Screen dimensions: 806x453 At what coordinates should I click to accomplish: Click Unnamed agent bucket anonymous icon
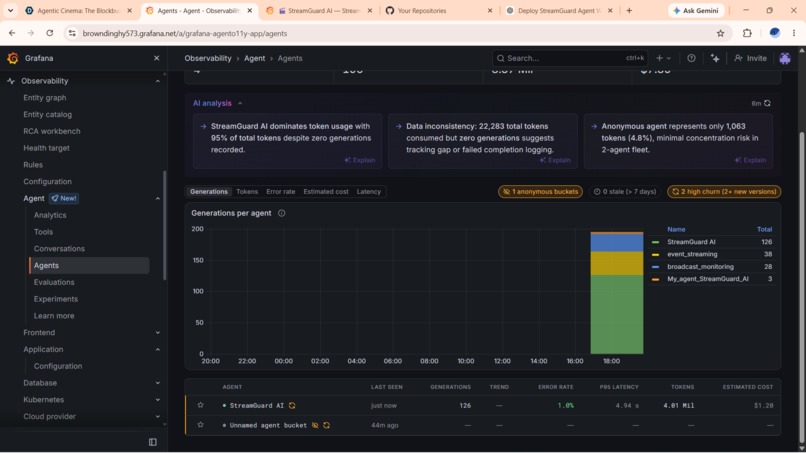coord(315,425)
